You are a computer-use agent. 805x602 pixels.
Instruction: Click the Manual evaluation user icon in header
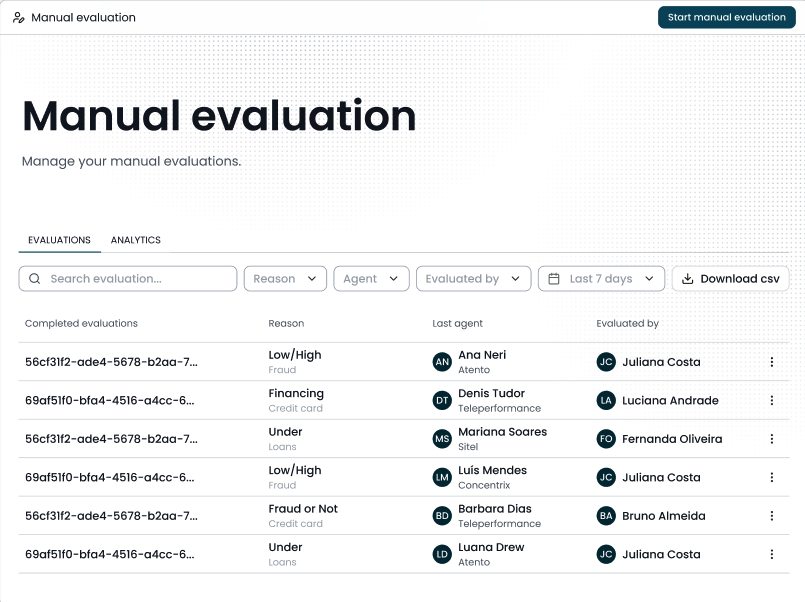18,18
